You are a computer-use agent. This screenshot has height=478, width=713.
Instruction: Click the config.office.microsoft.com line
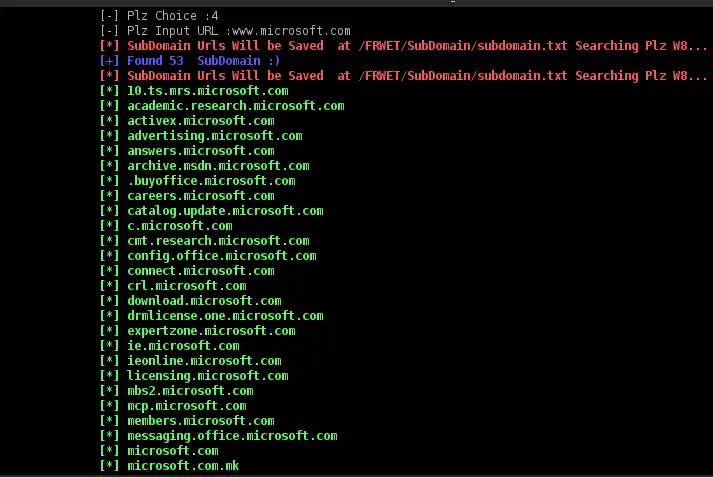[221, 256]
